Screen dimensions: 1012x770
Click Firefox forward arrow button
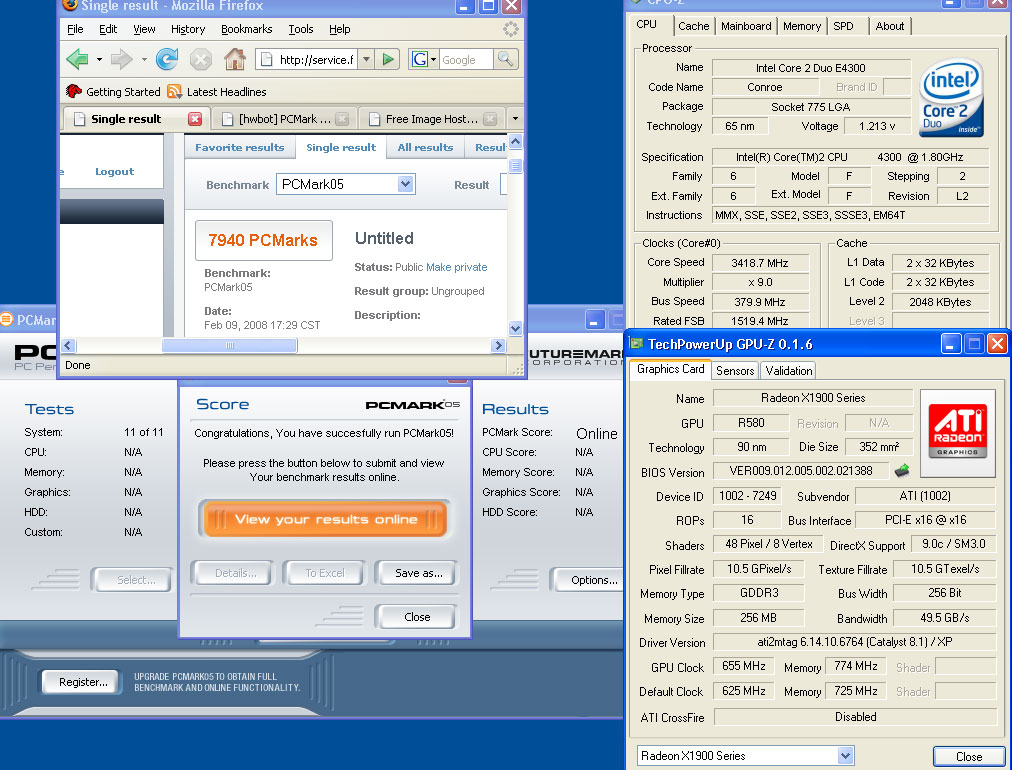(121, 59)
